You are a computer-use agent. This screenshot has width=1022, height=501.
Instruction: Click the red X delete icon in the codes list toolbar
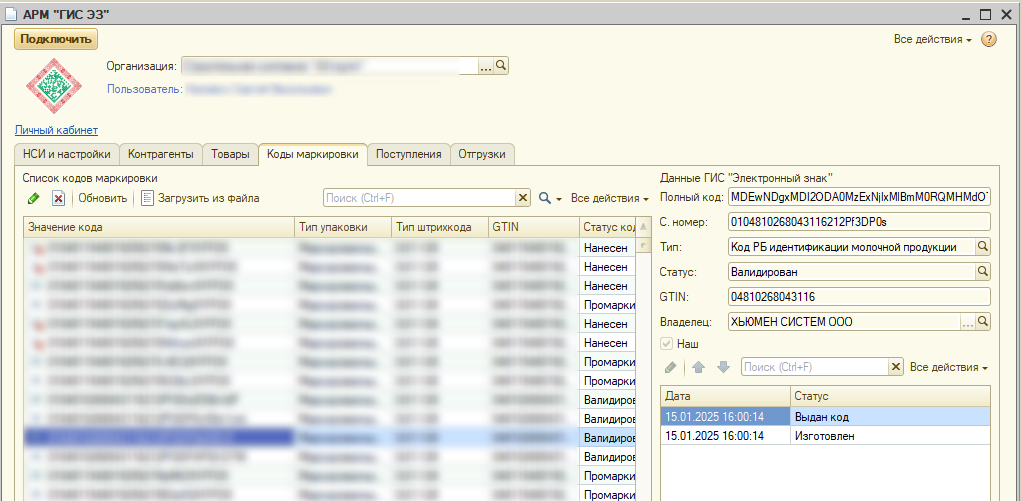click(58, 198)
